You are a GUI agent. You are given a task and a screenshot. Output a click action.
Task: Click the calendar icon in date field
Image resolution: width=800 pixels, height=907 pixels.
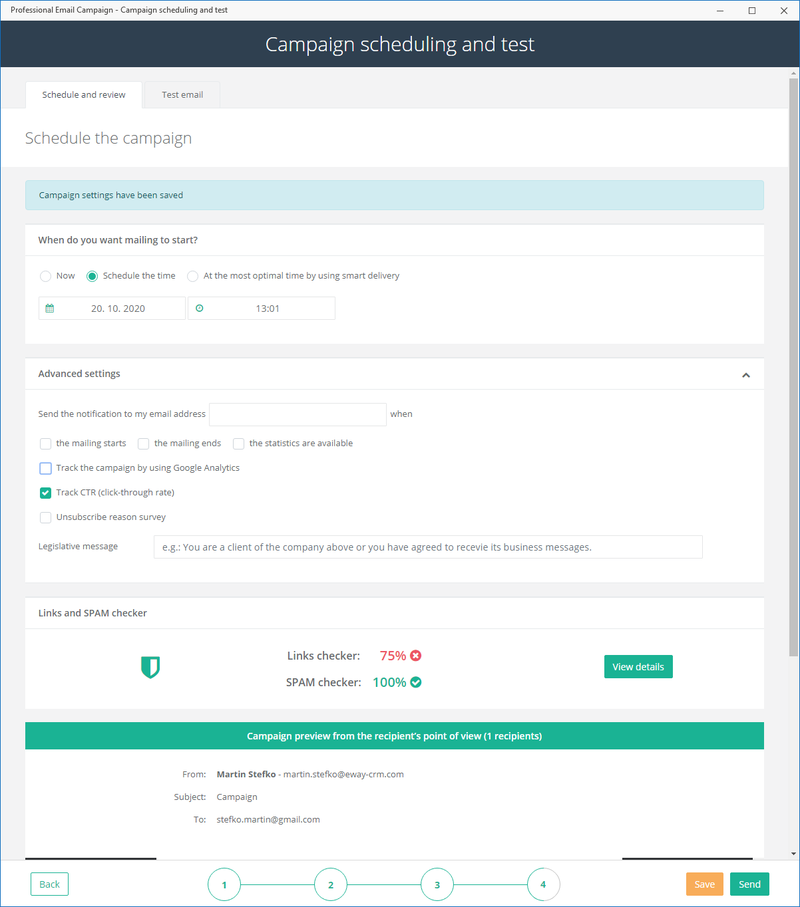50,308
